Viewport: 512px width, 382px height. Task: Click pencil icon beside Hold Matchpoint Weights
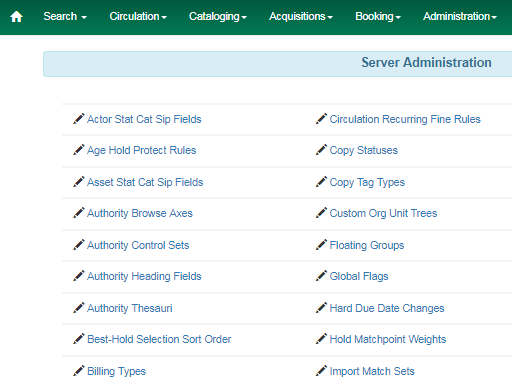[x=322, y=339]
